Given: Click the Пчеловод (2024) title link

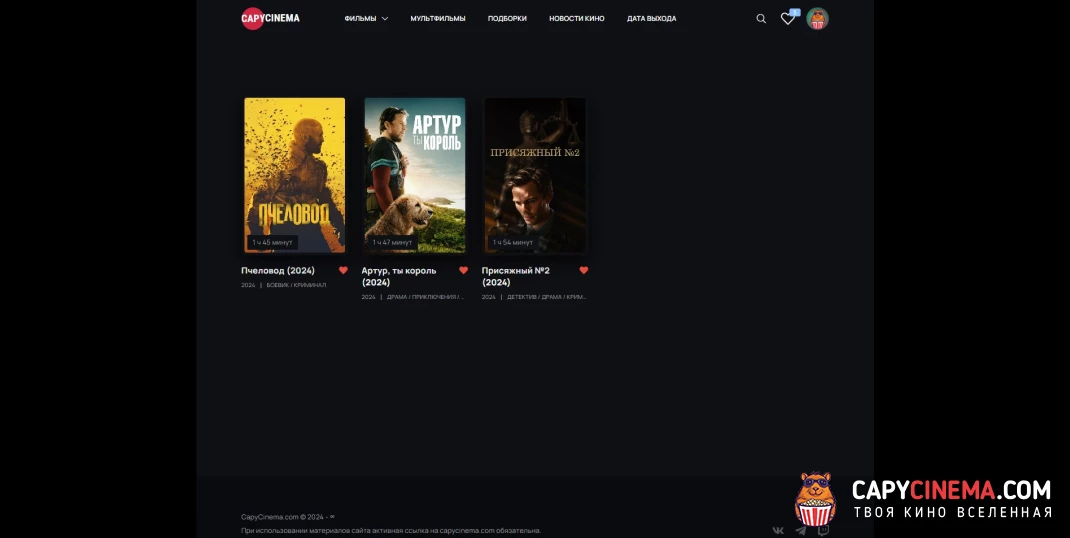Looking at the screenshot, I should (x=278, y=270).
